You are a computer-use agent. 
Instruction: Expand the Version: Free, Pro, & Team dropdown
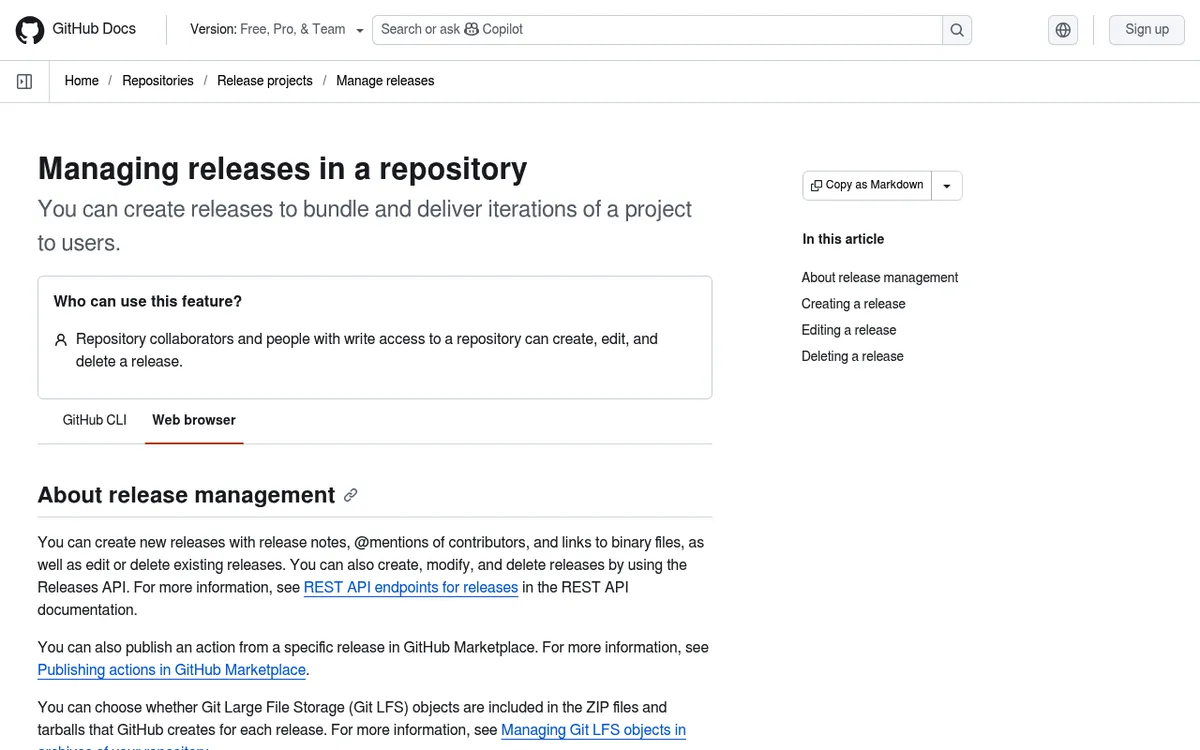point(277,30)
